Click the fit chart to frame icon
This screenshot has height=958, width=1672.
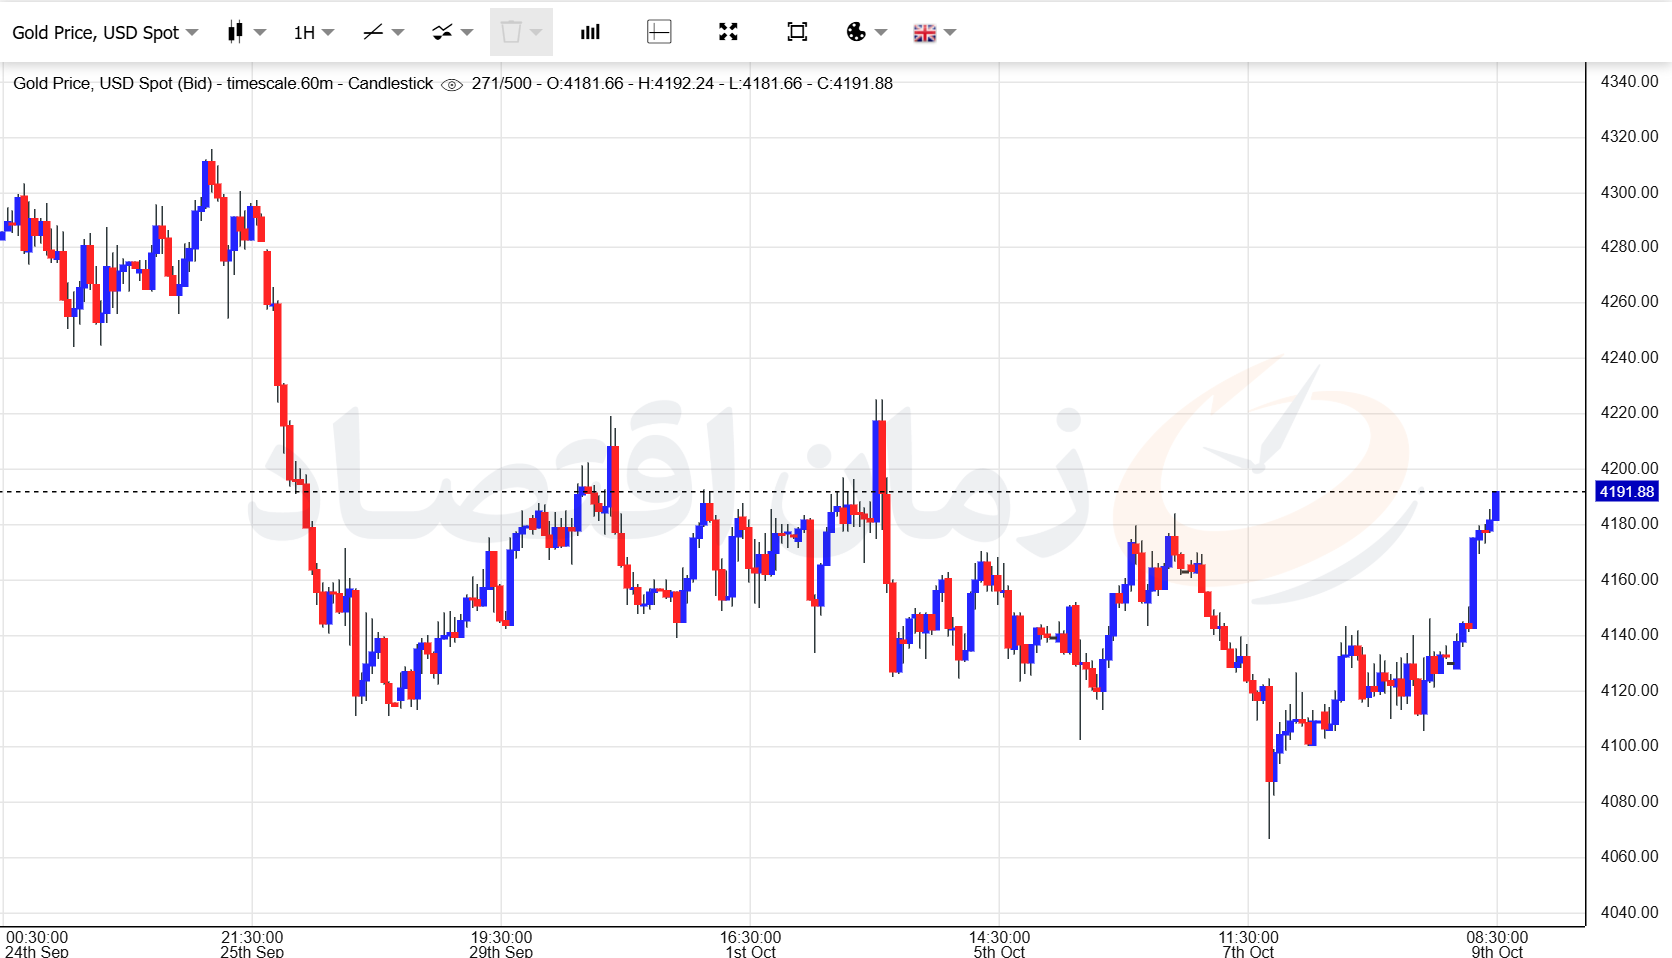[x=797, y=33]
